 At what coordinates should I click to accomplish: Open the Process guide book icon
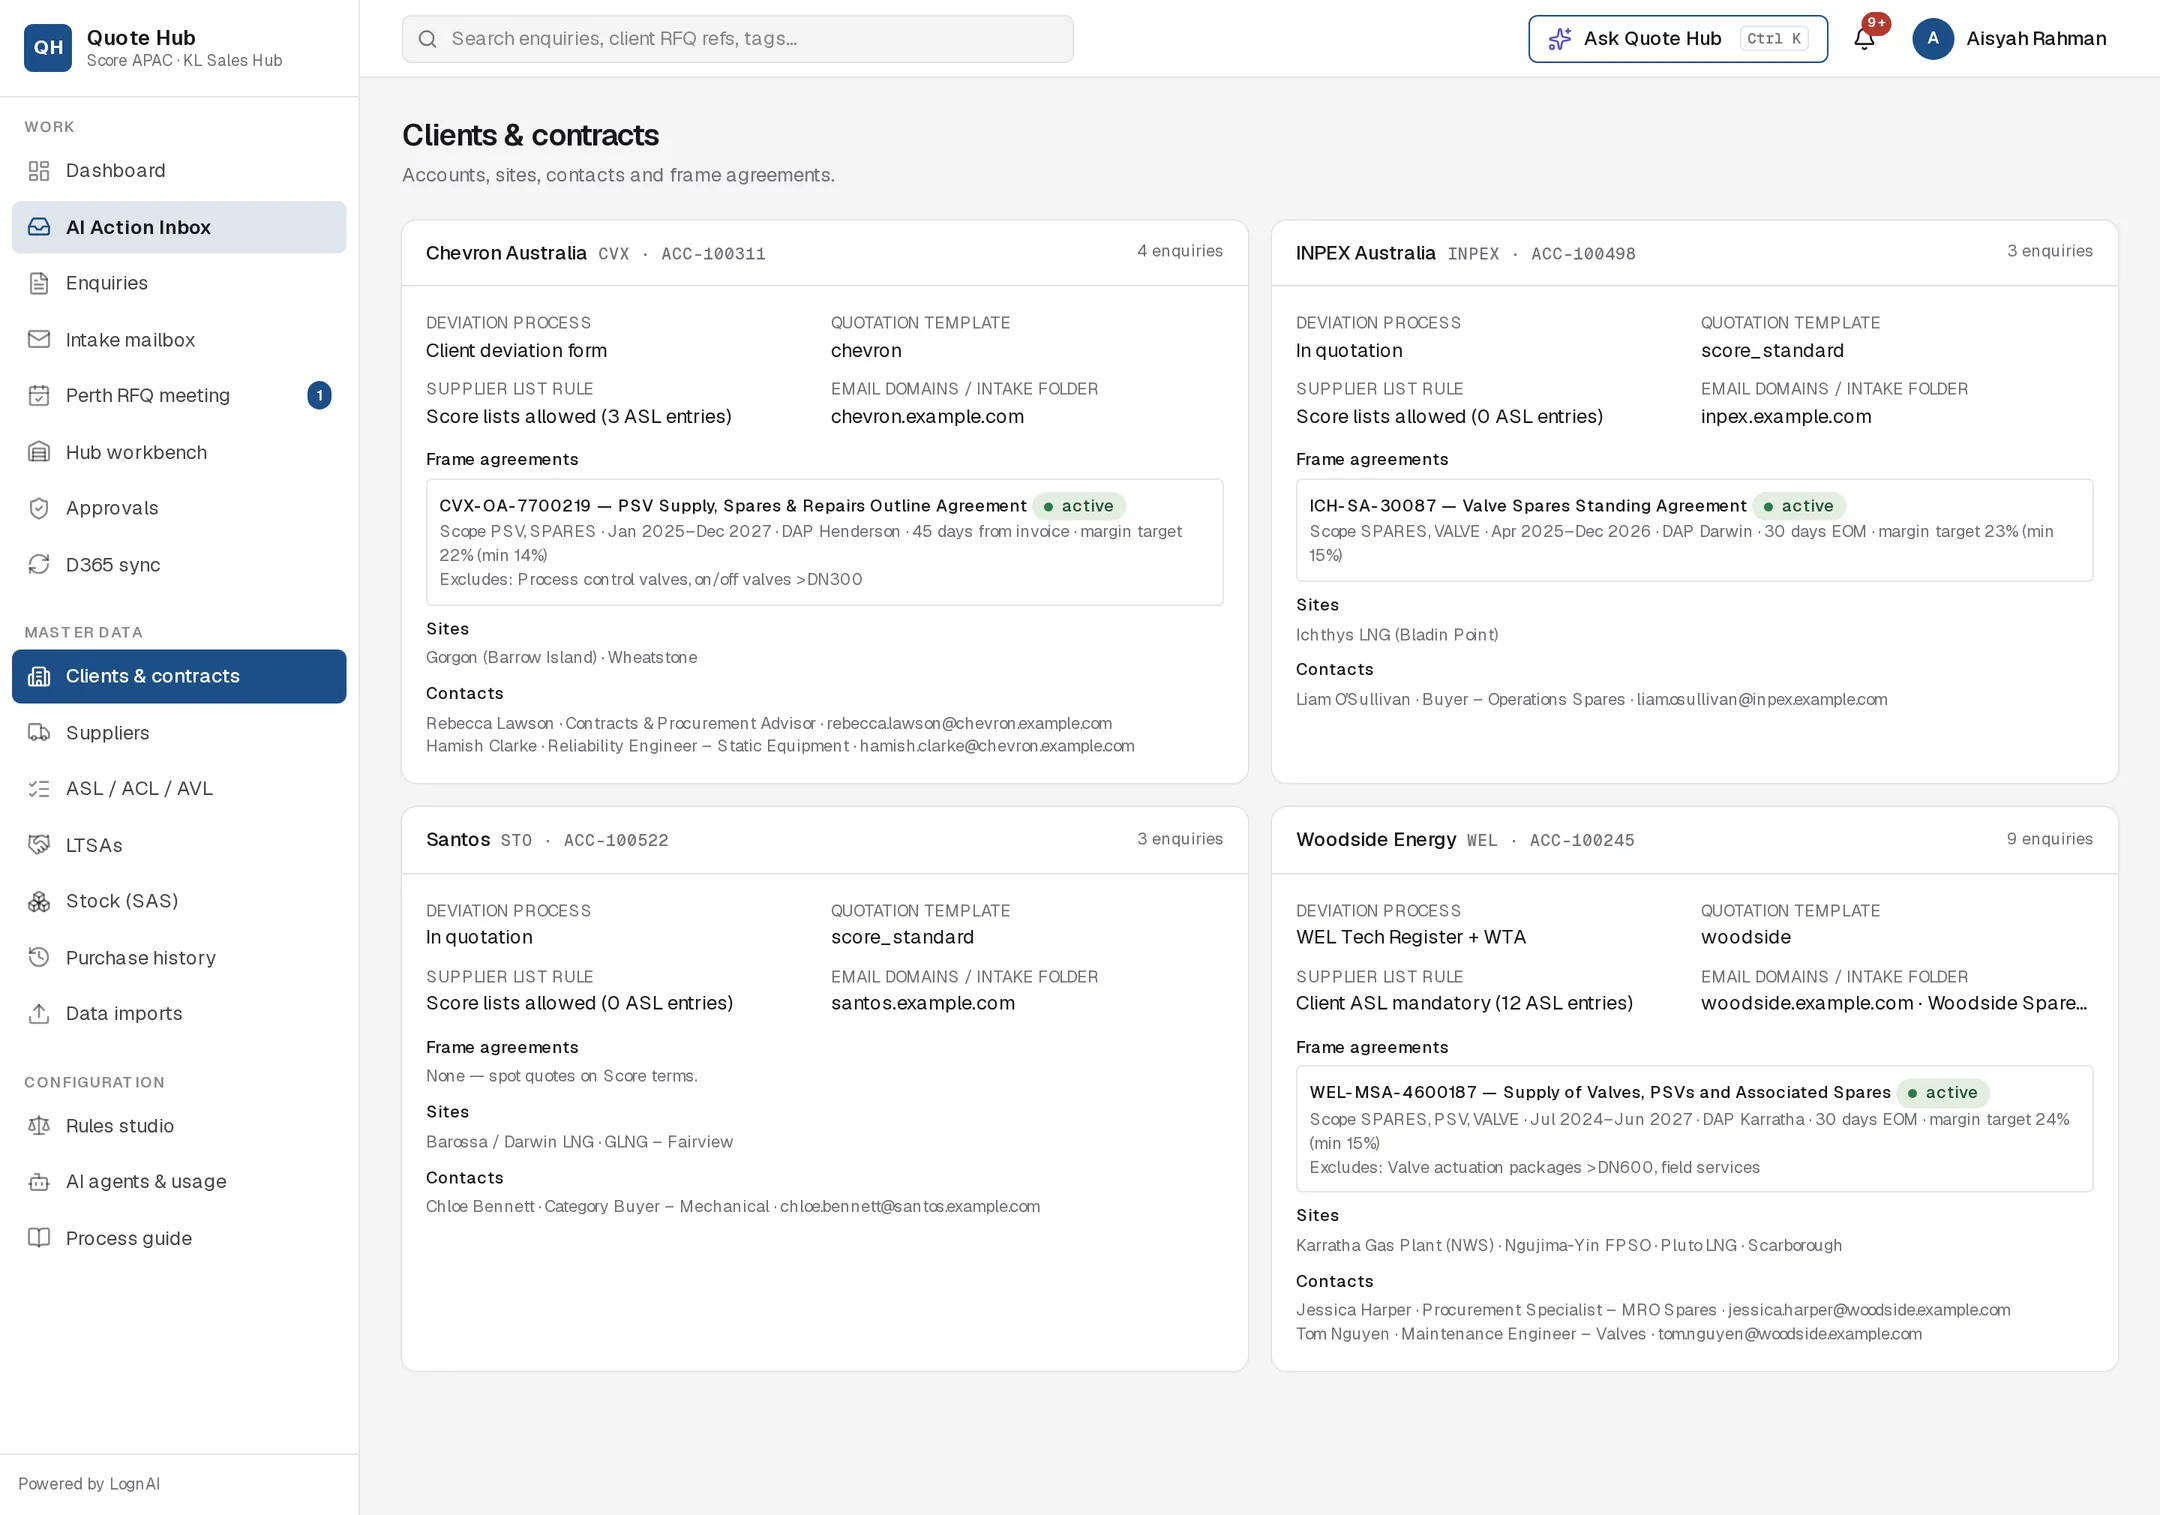tap(39, 1238)
